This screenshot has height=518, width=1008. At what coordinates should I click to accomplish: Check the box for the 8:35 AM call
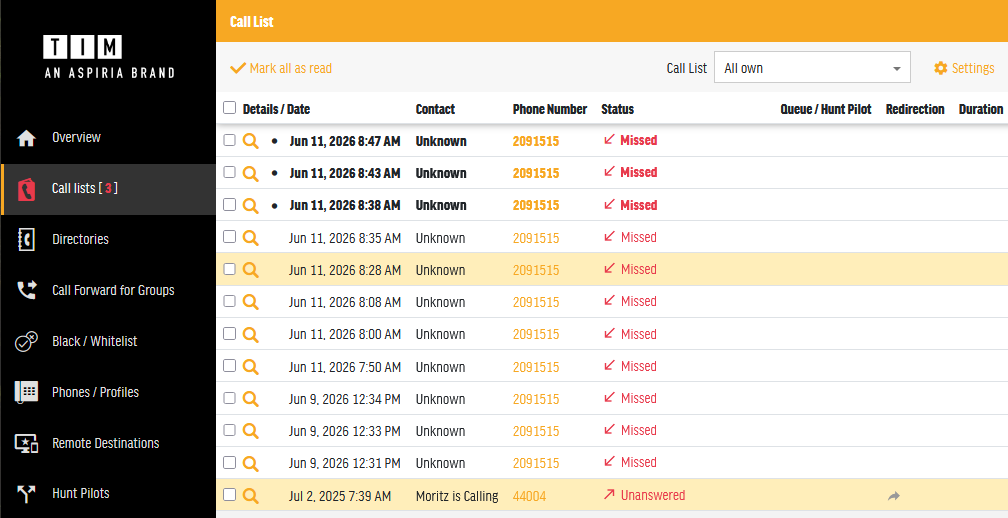(230, 237)
